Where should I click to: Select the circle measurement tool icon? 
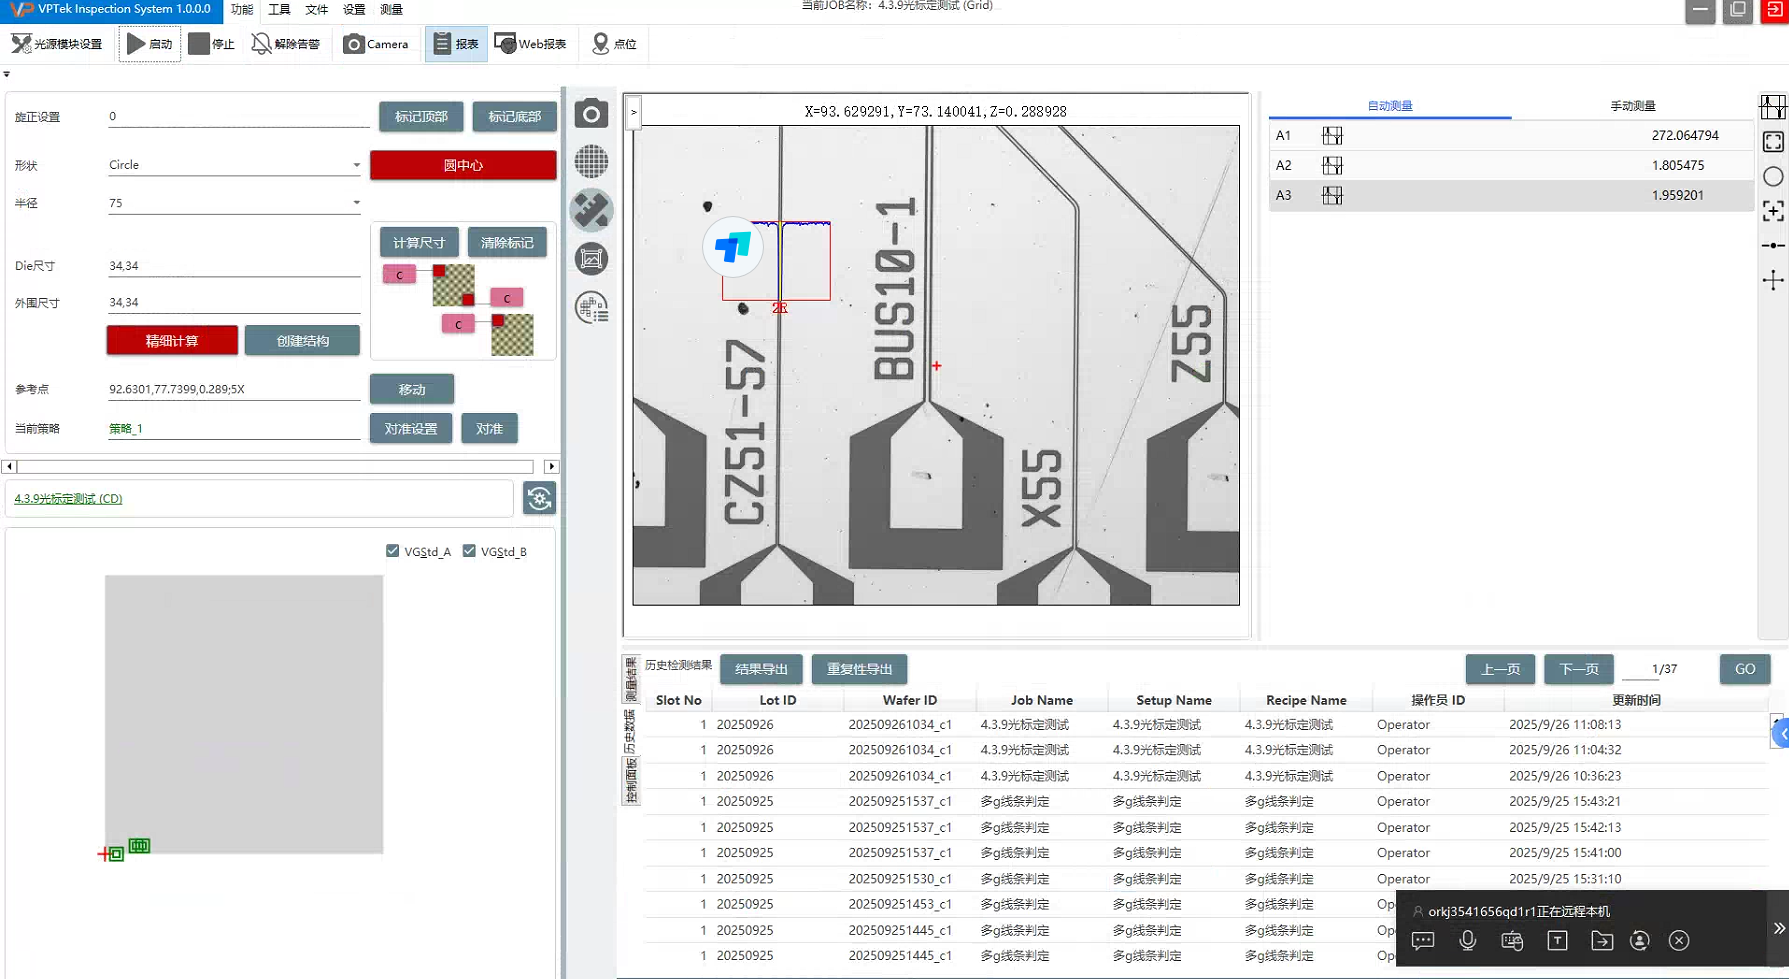tap(1772, 177)
